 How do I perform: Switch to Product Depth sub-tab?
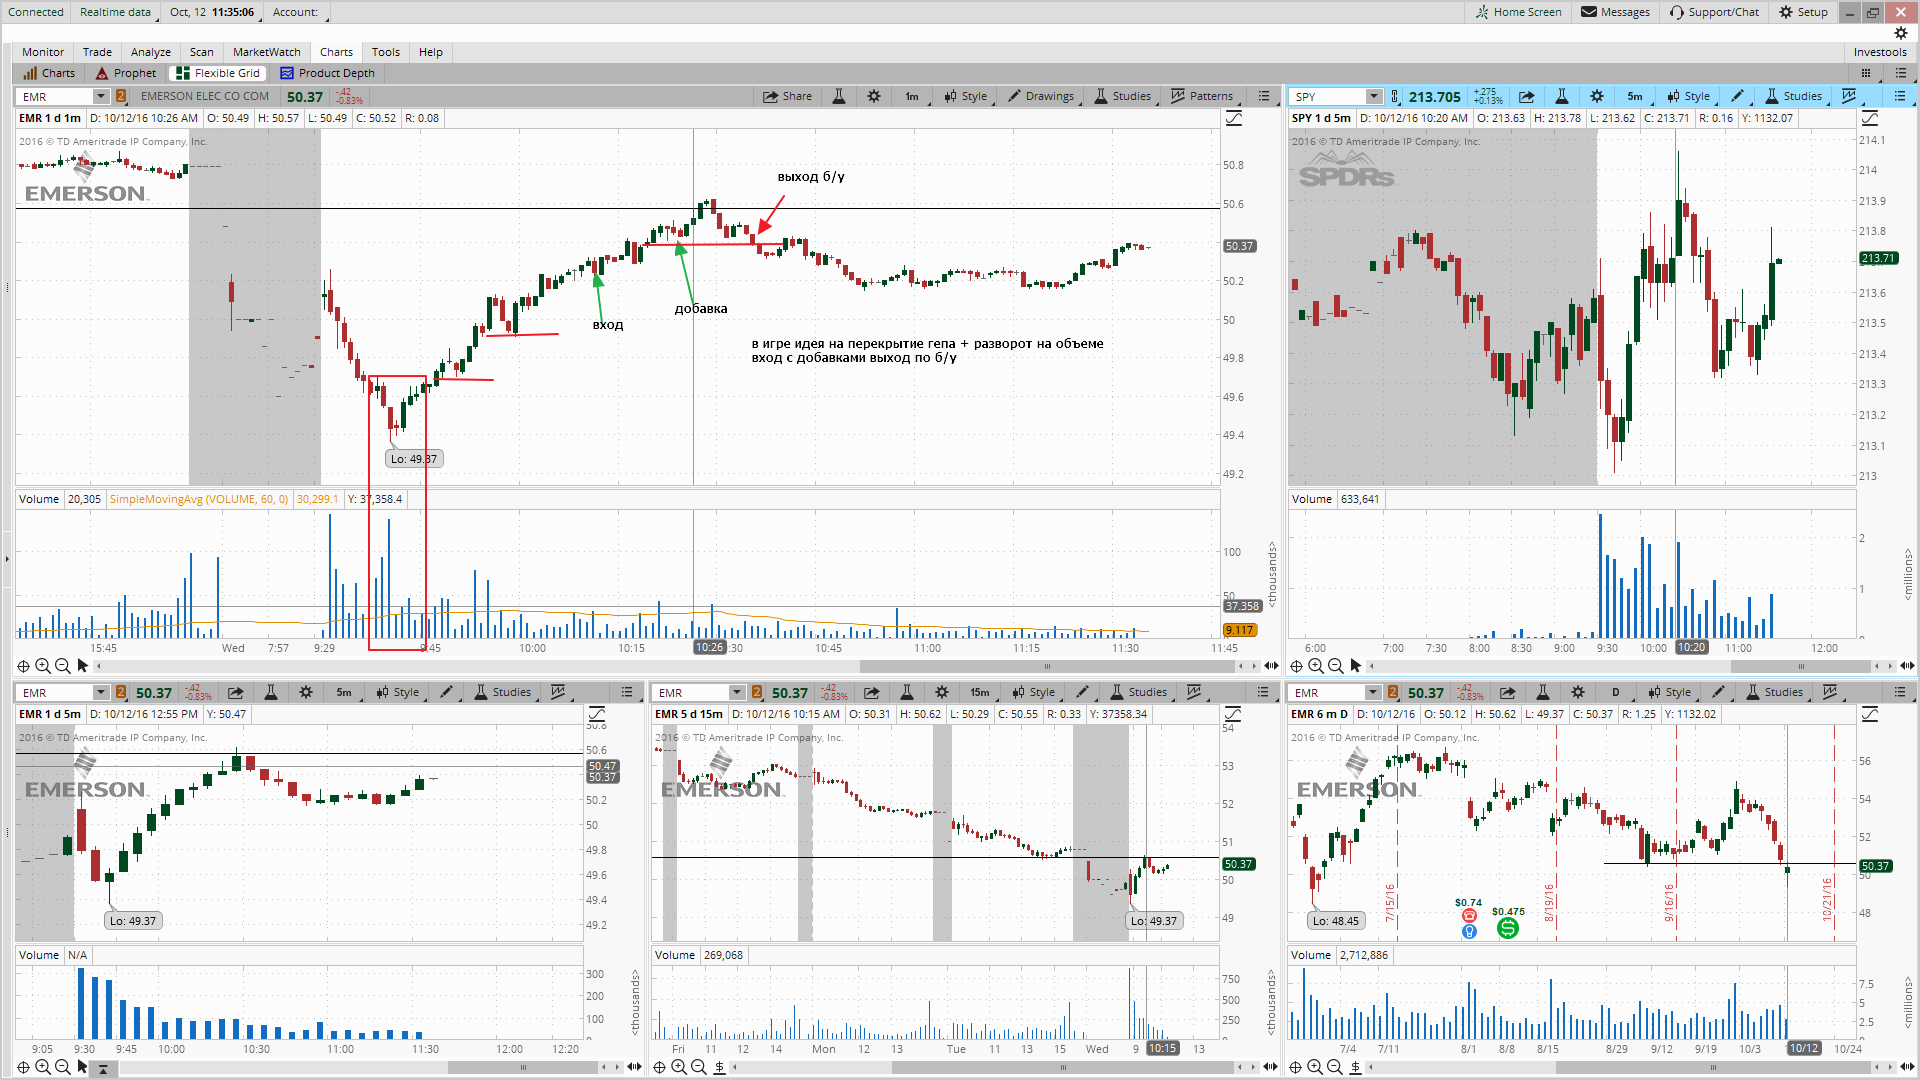click(327, 73)
